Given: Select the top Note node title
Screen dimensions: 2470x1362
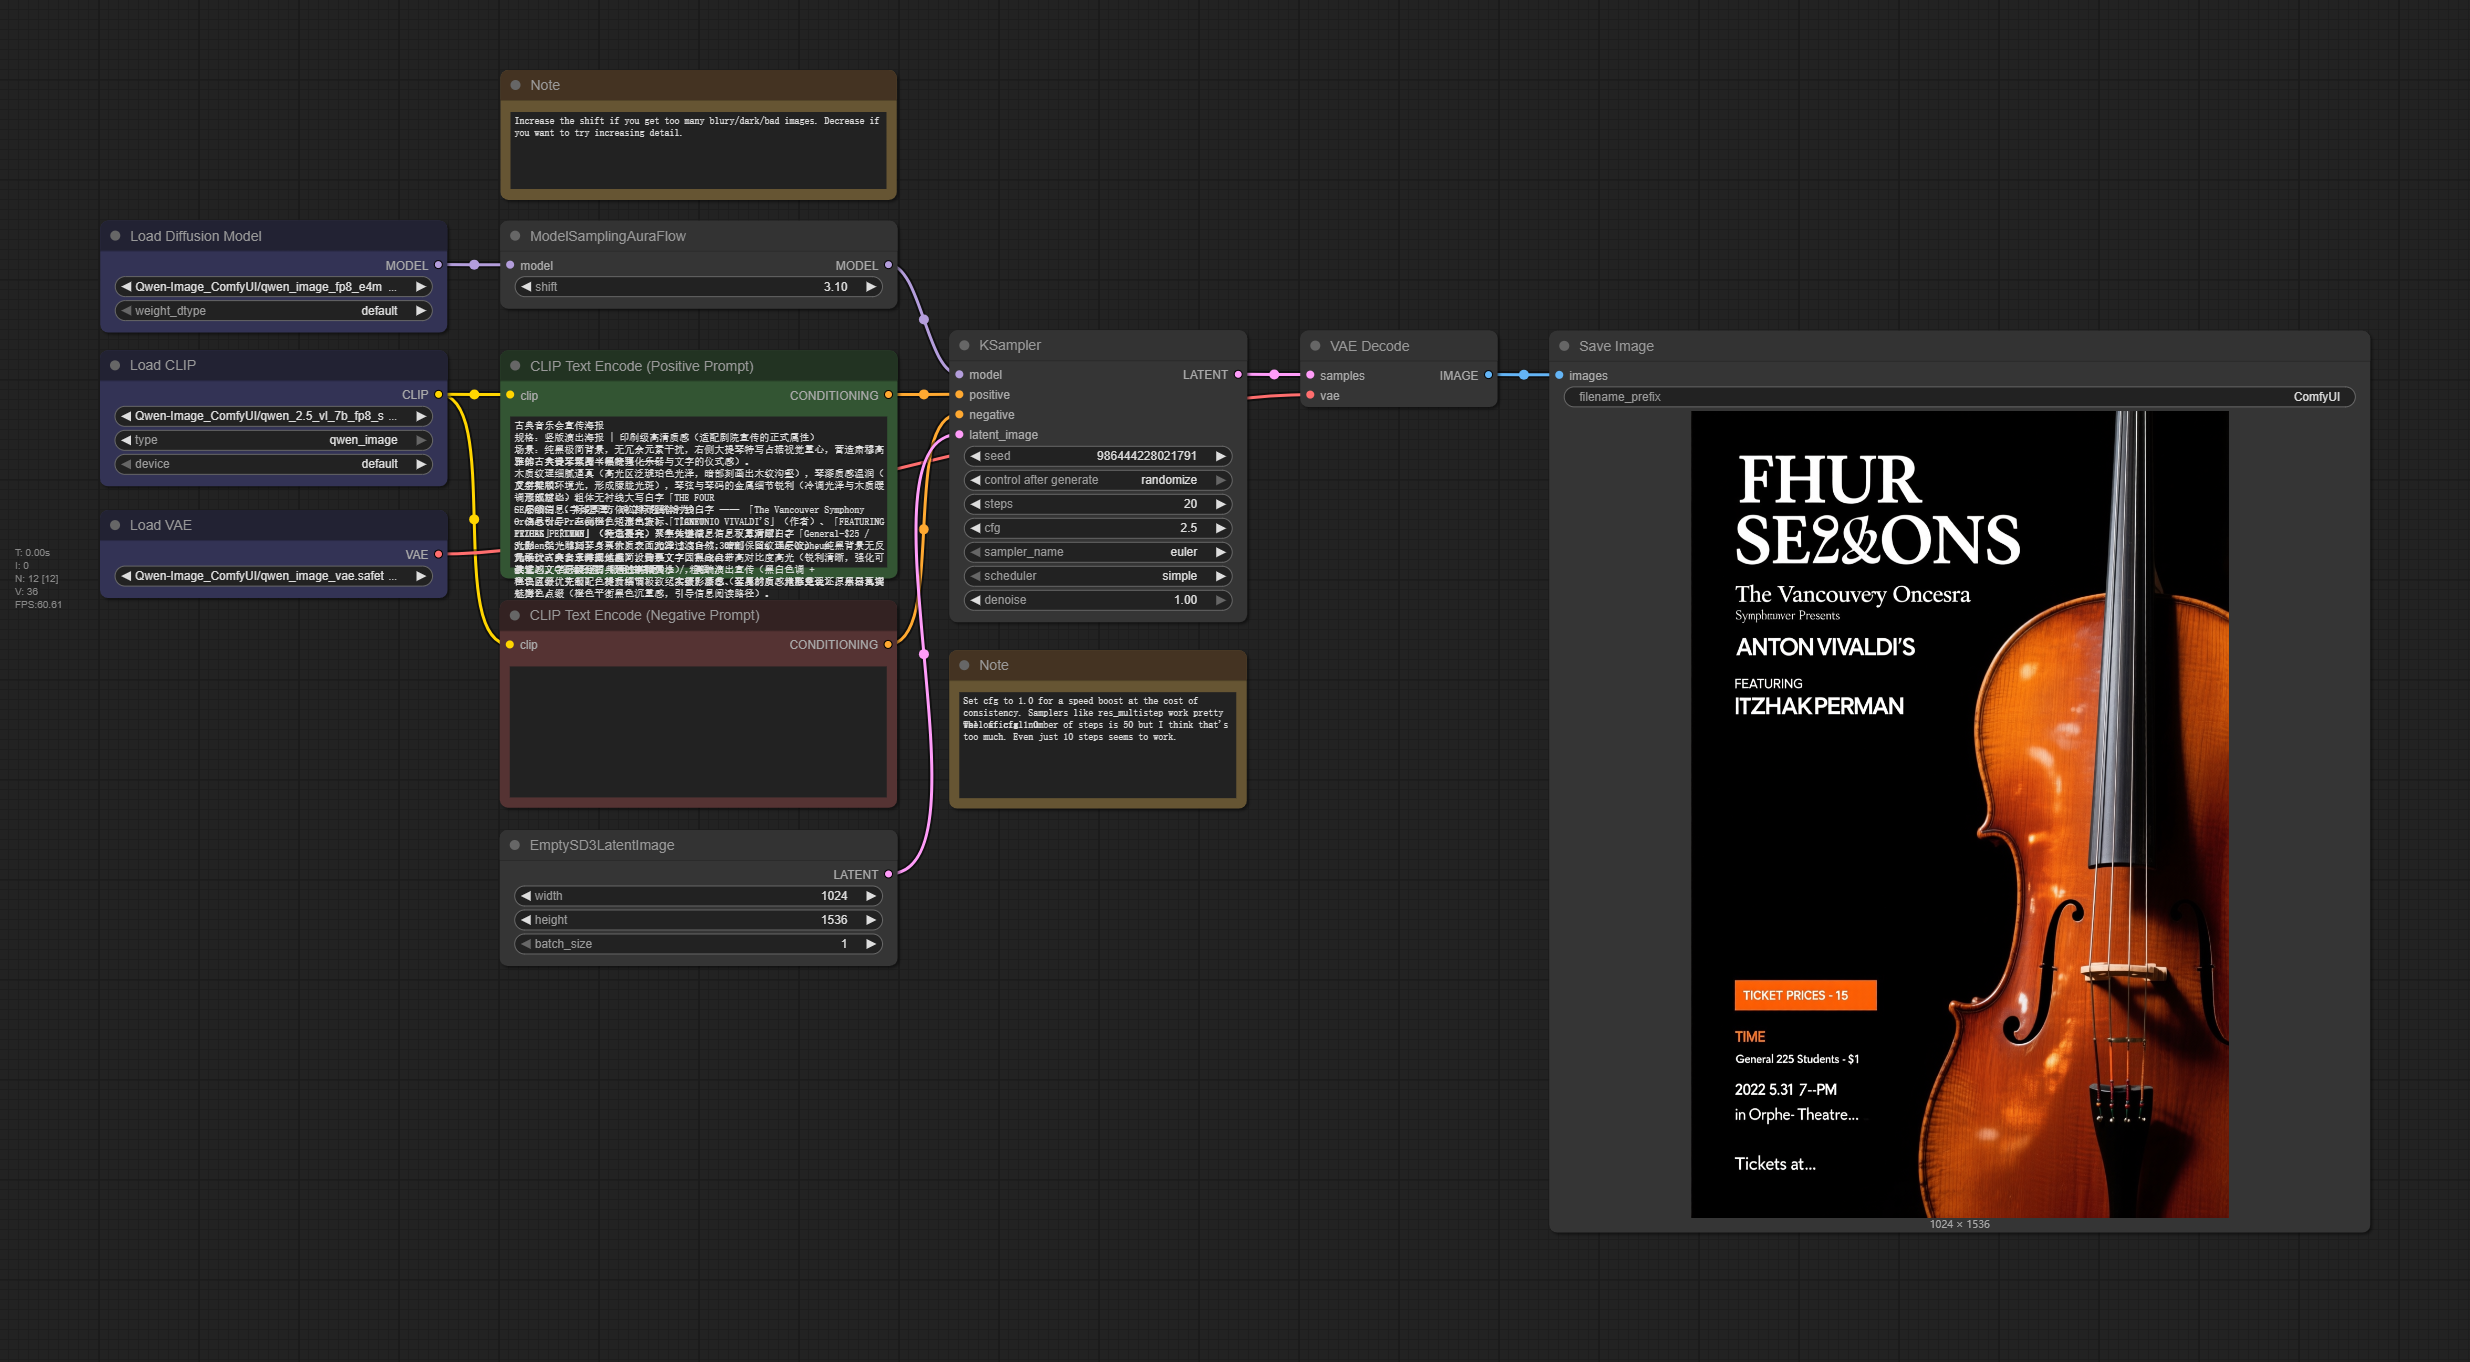Looking at the screenshot, I should (x=545, y=85).
